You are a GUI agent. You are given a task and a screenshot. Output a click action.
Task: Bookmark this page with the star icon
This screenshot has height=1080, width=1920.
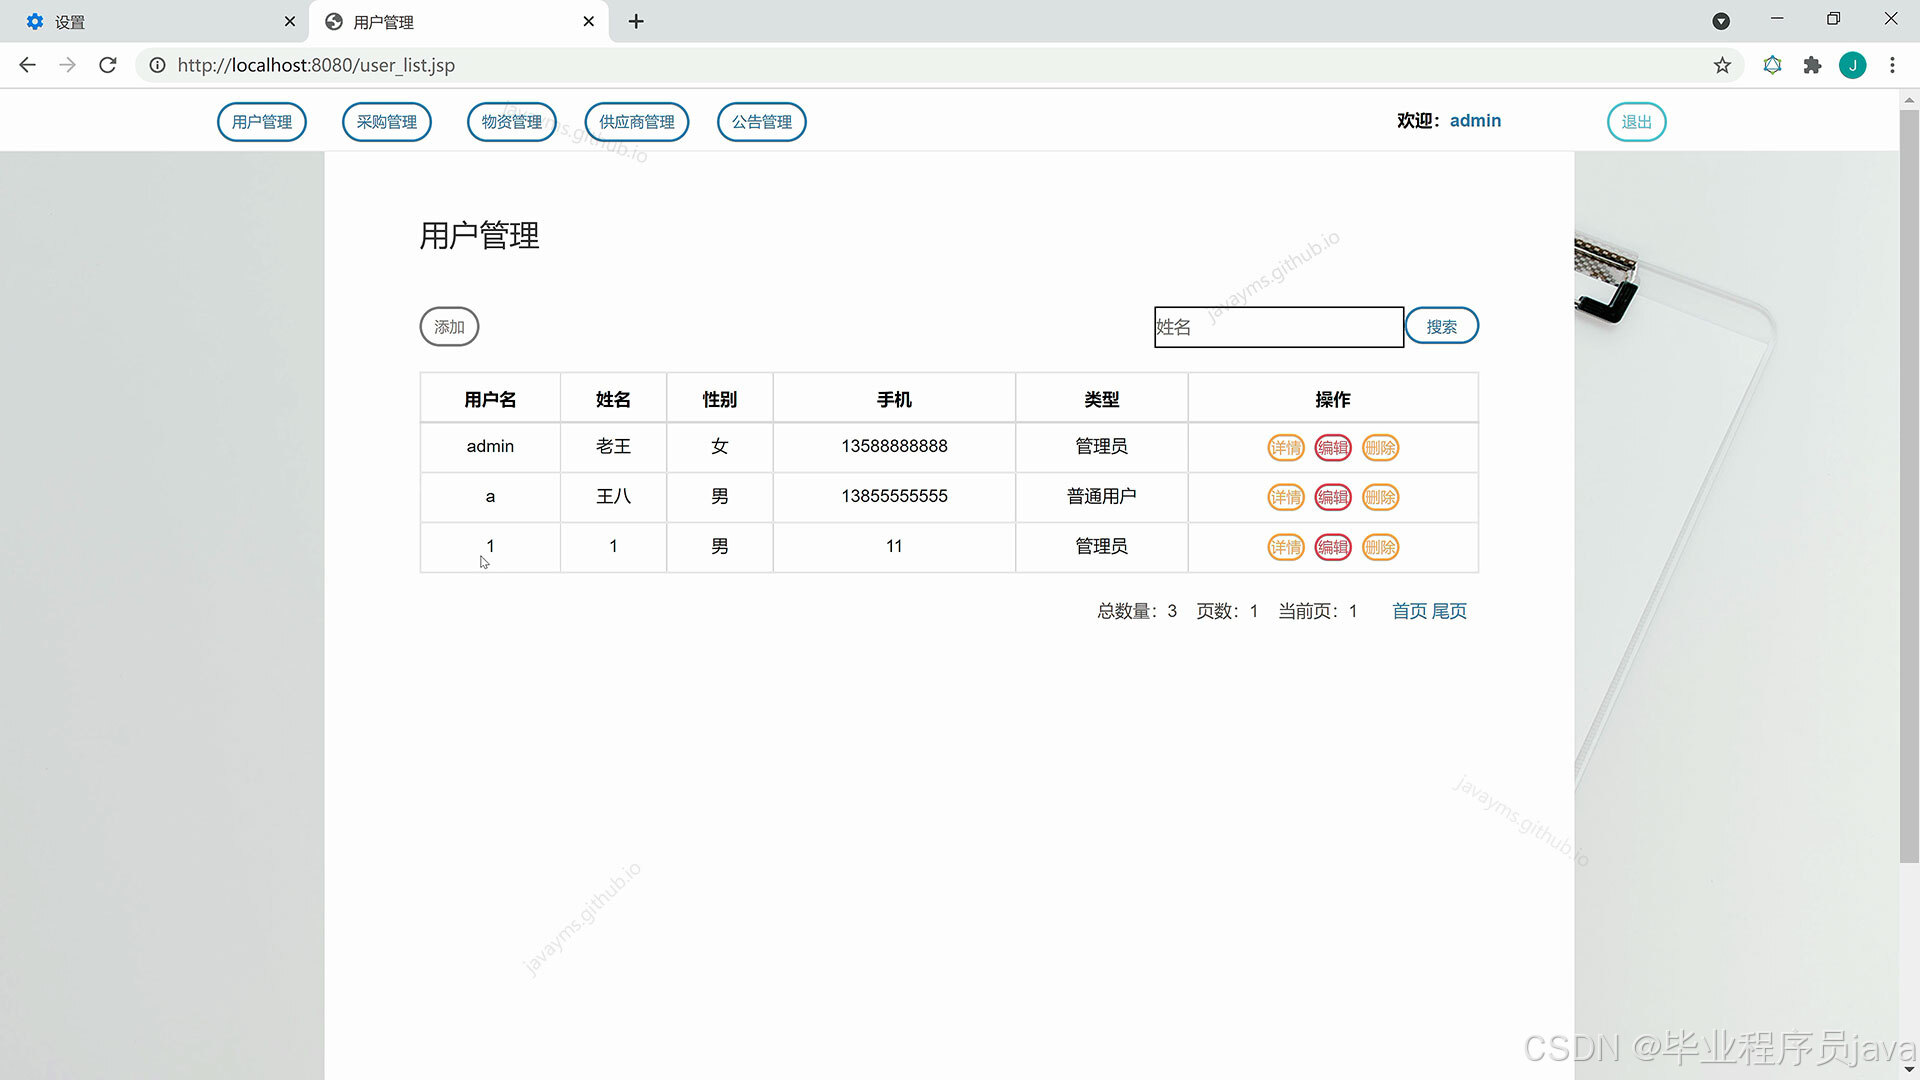1722,65
